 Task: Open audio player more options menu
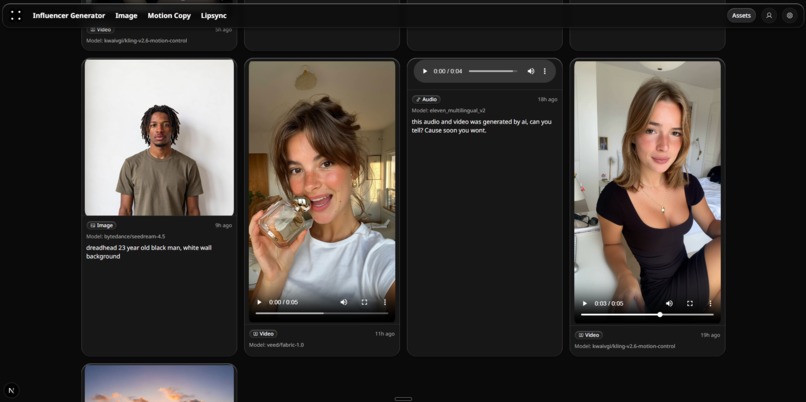[x=545, y=71]
